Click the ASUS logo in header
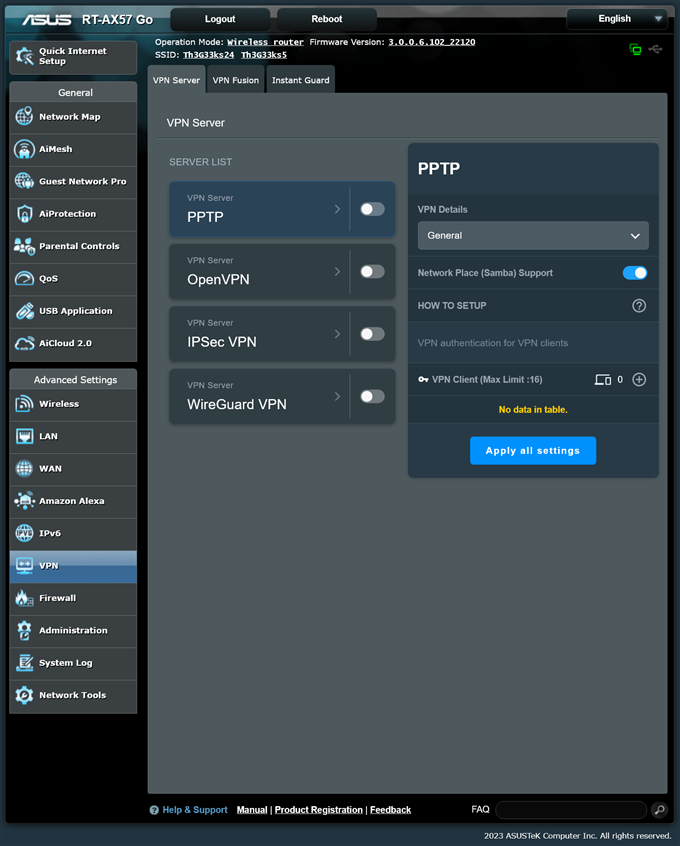 click(47, 19)
